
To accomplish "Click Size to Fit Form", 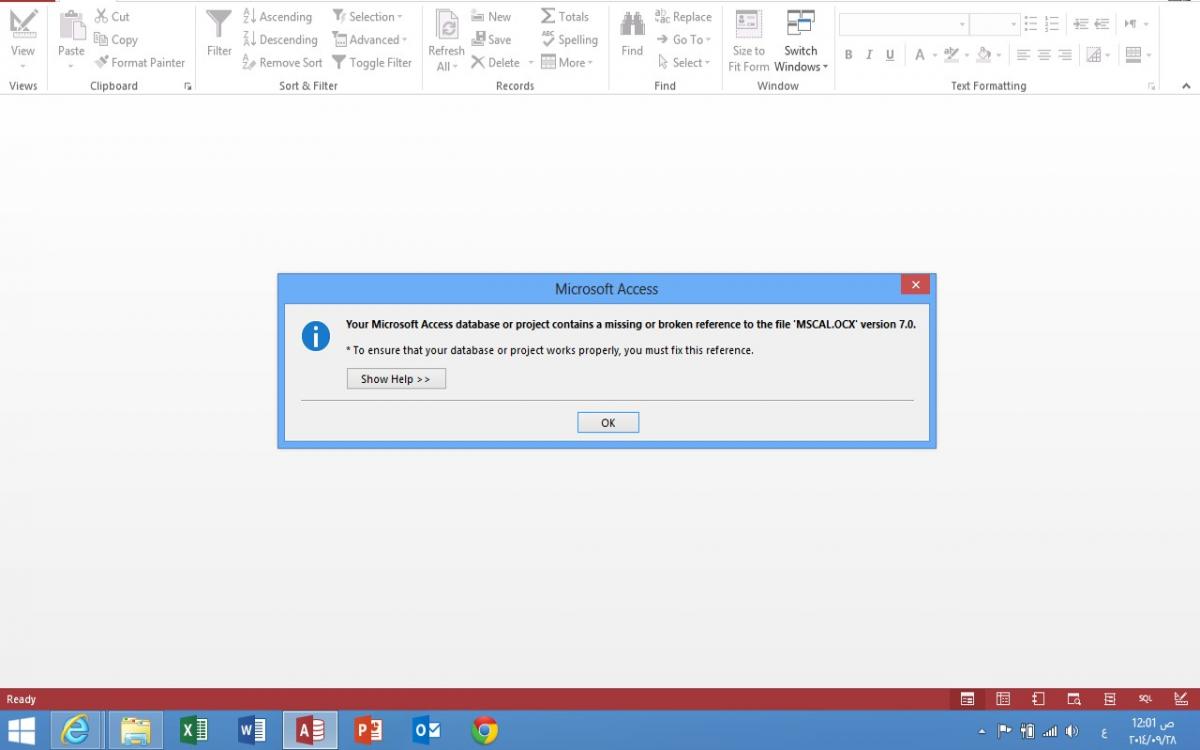I will pos(749,40).
